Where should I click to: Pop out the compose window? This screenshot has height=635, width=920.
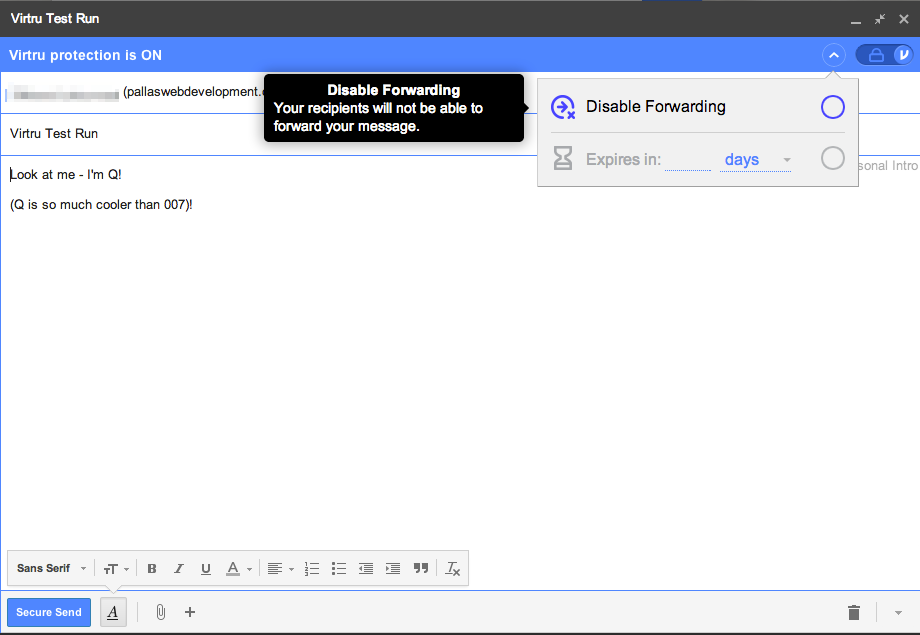(x=880, y=19)
